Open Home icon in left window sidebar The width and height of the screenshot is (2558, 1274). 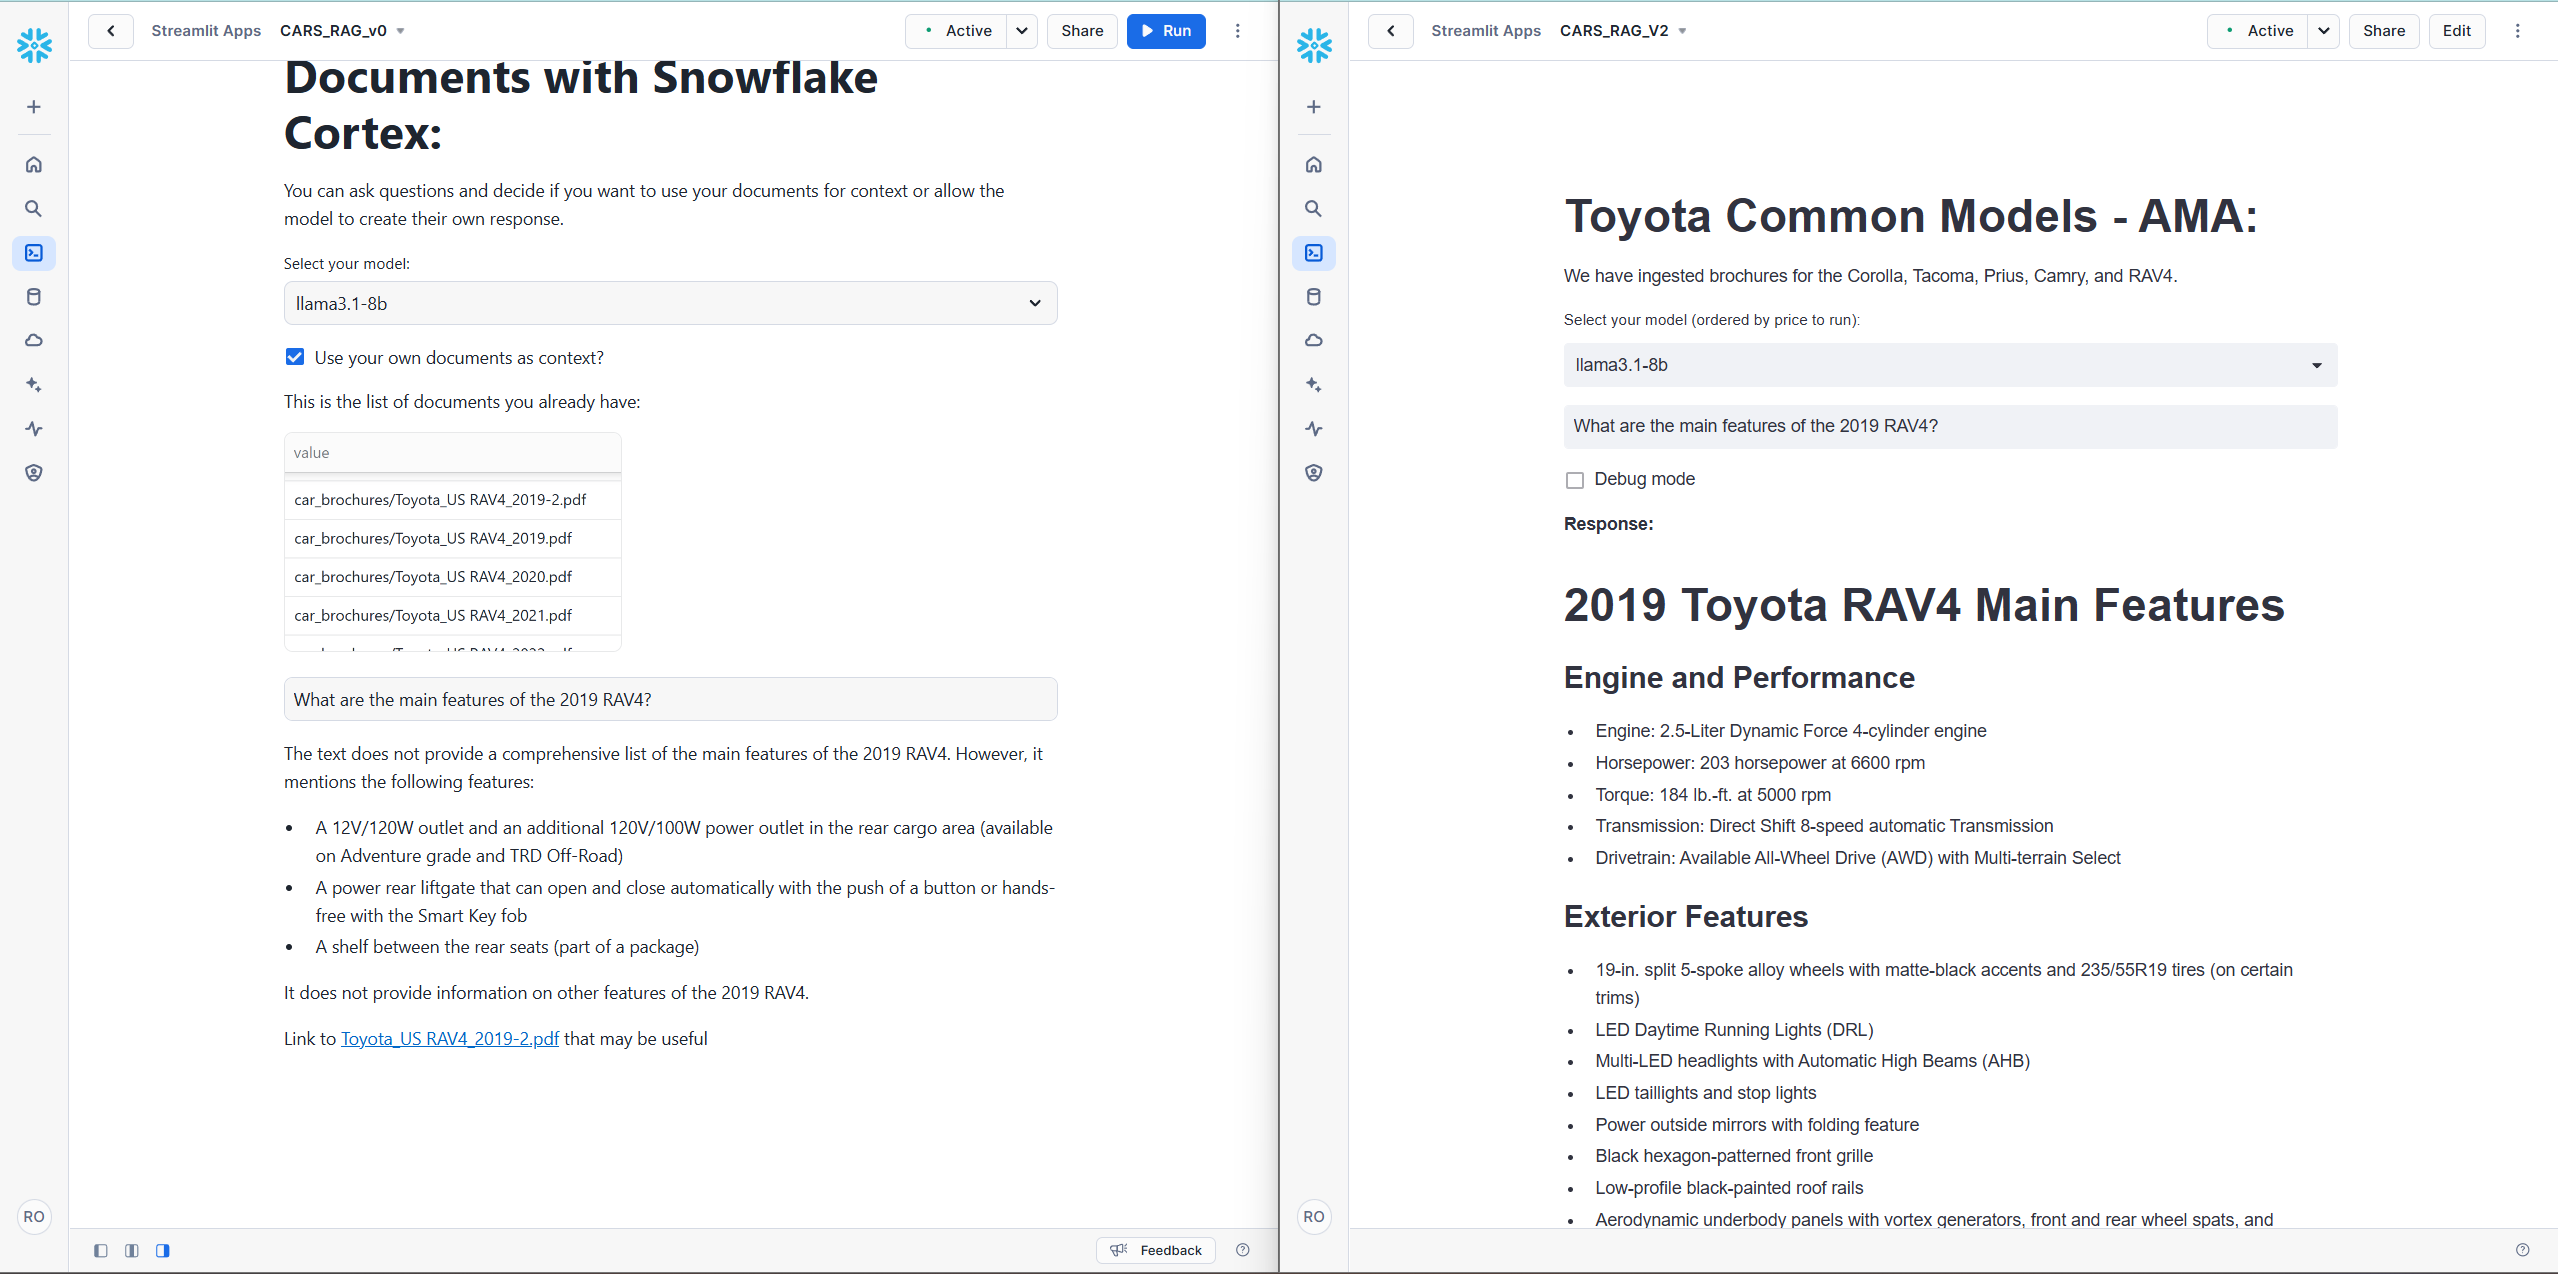34,165
